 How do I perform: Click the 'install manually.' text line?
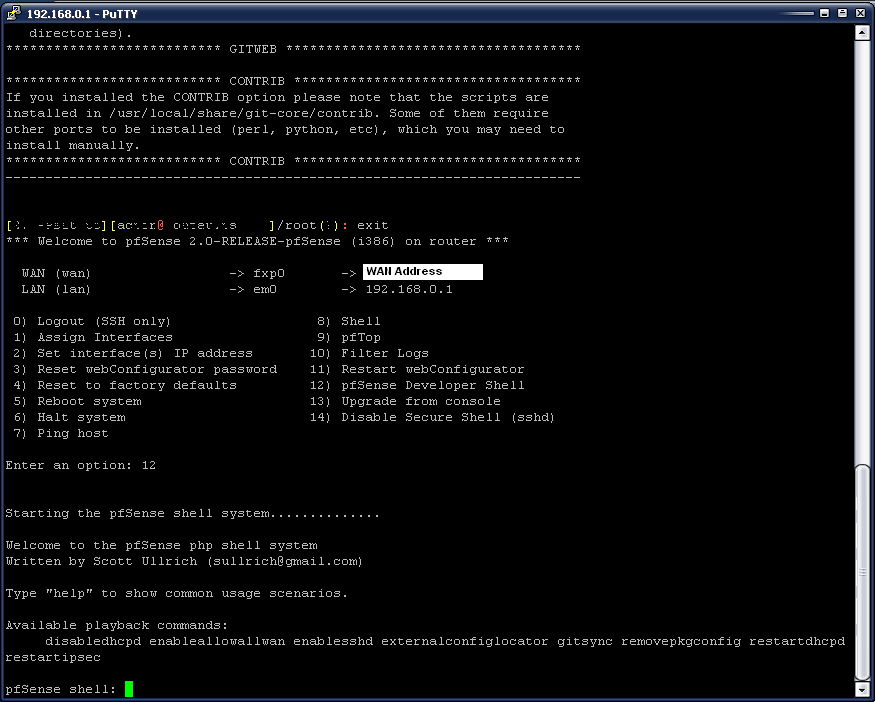click(73, 146)
